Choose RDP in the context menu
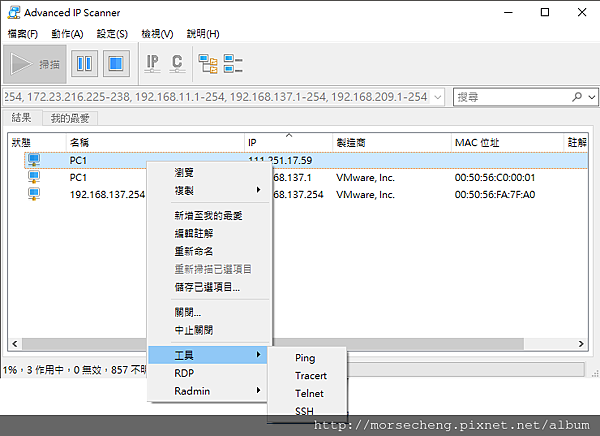Screen dimensions: 600x436 [x=208, y=373]
